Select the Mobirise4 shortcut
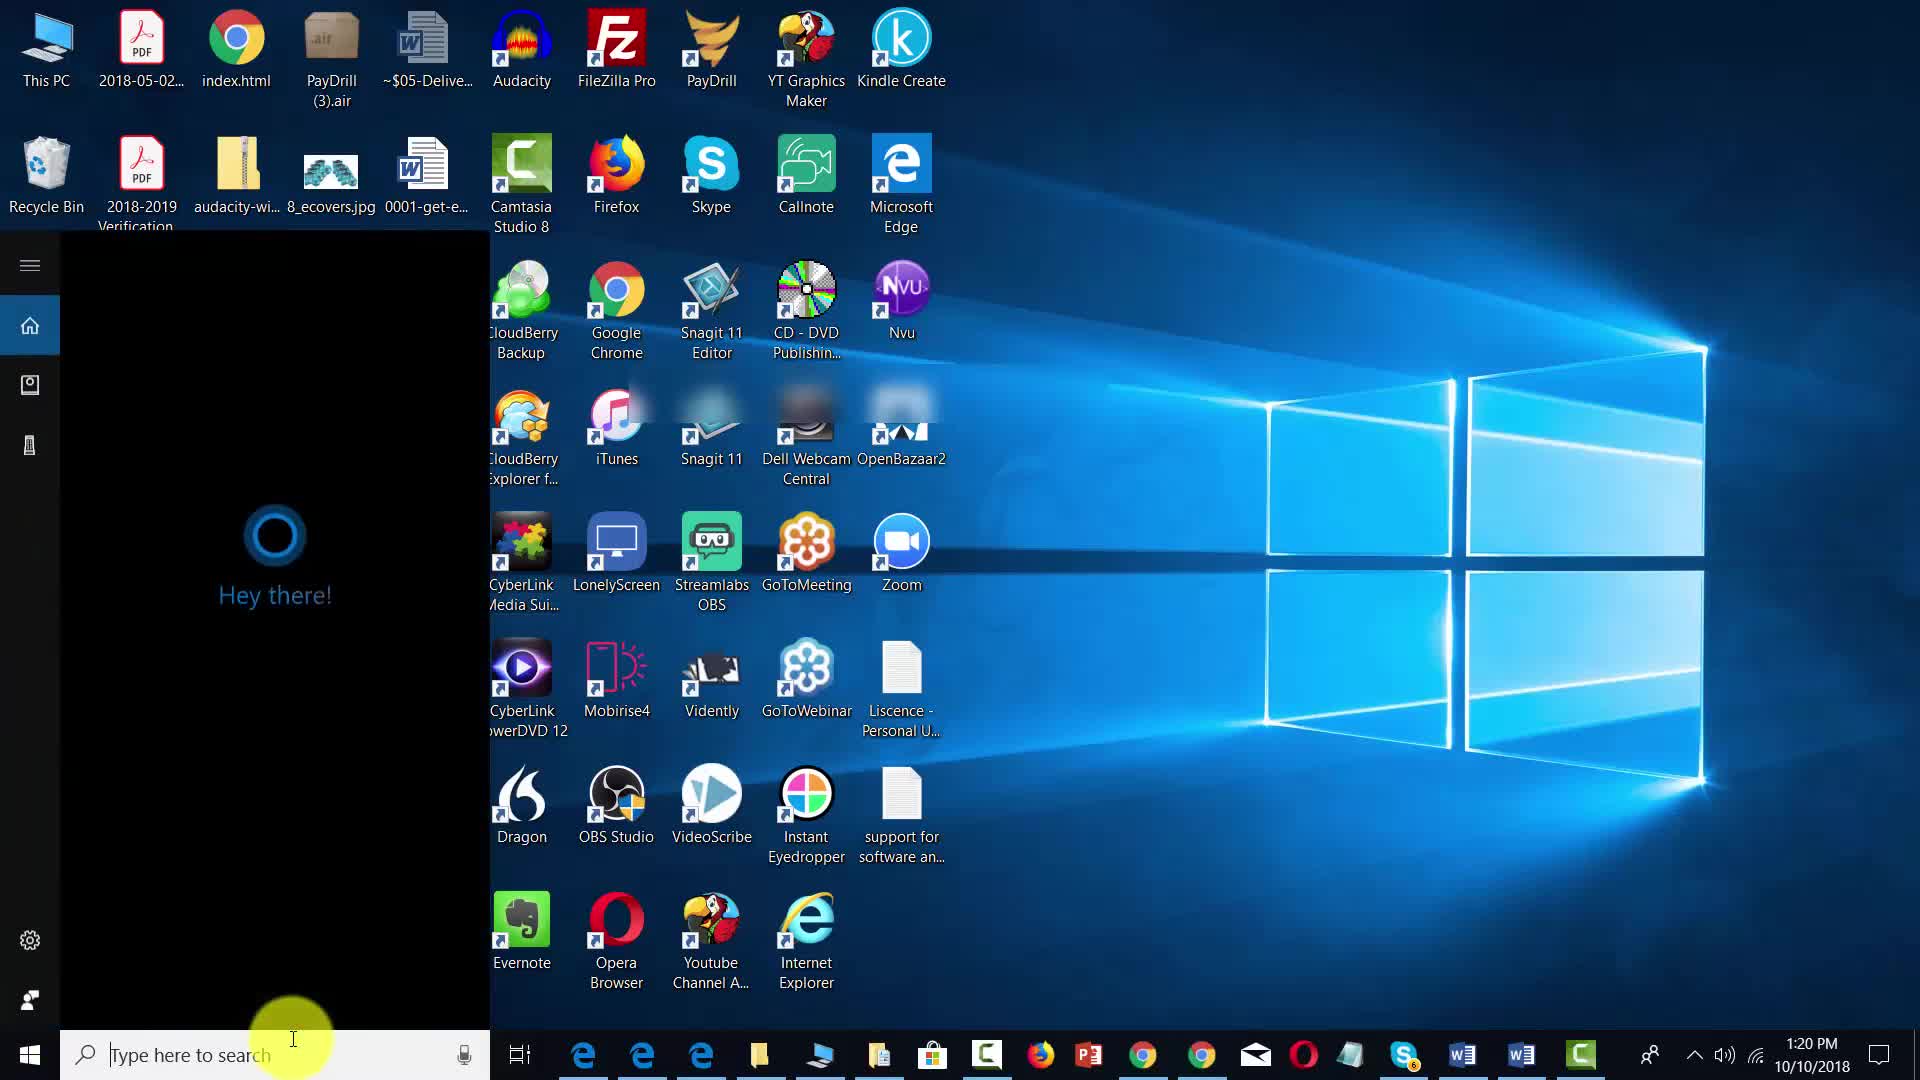The image size is (1920, 1080). point(616,679)
